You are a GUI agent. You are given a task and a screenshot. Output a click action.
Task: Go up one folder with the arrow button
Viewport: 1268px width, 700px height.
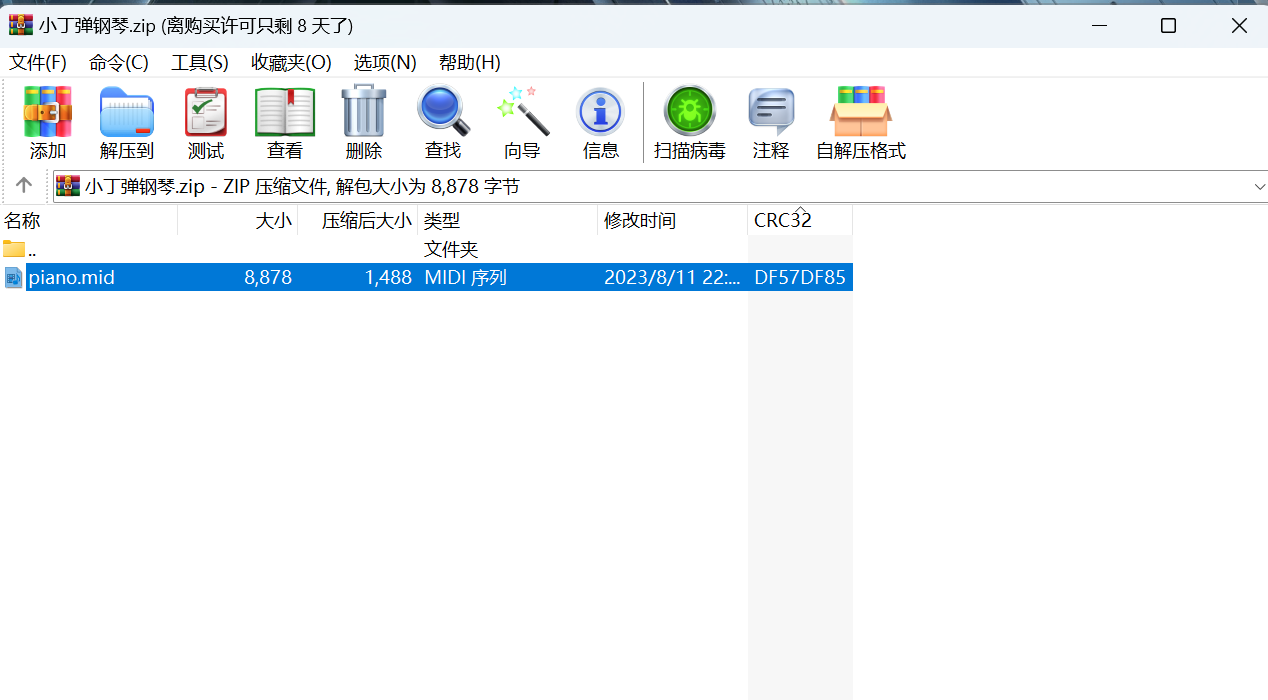[x=24, y=186]
